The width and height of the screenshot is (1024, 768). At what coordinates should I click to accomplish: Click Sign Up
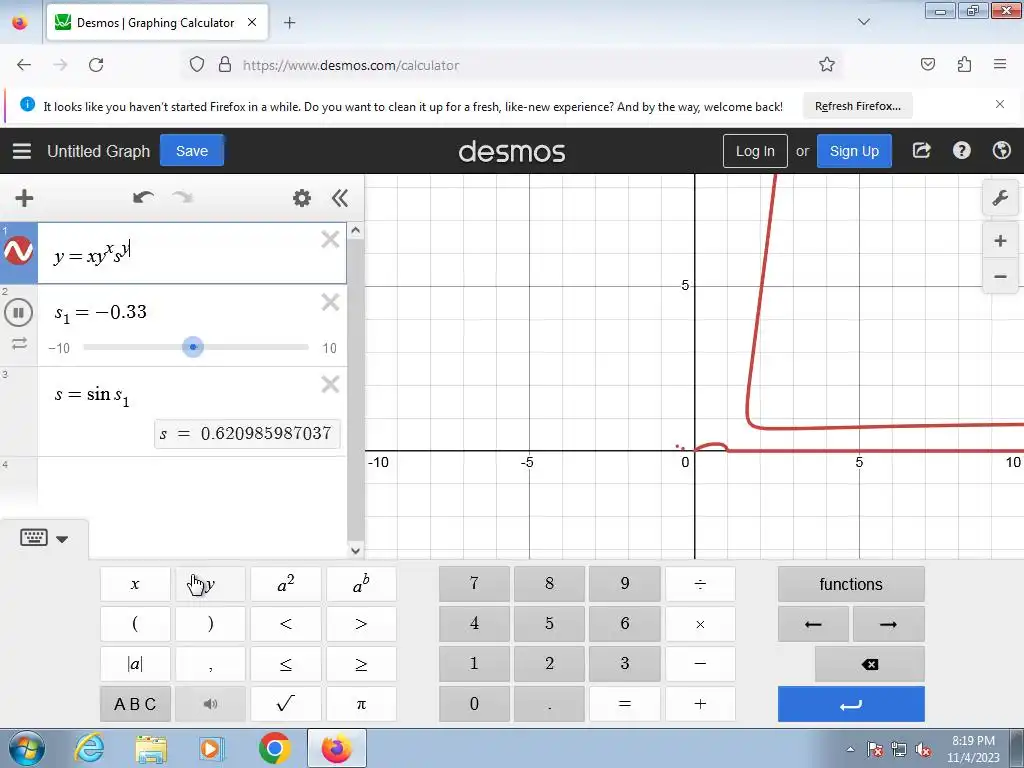coord(854,151)
